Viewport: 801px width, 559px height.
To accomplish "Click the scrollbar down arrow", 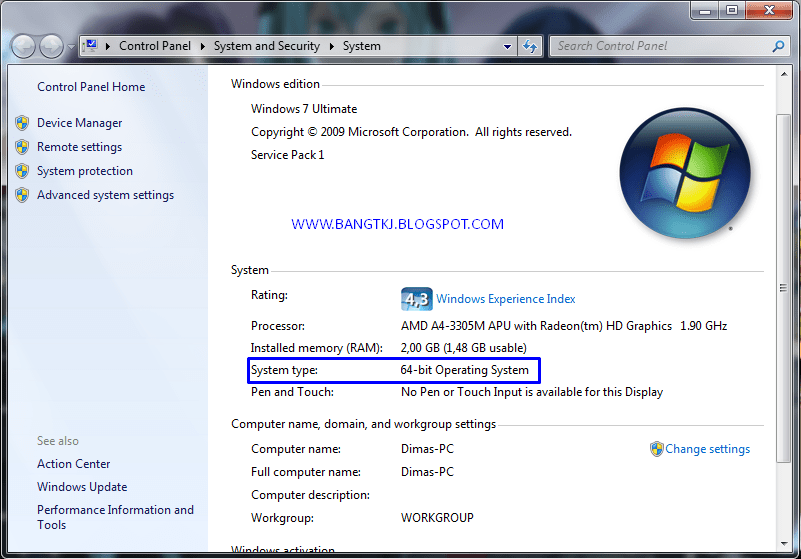I will 784,544.
